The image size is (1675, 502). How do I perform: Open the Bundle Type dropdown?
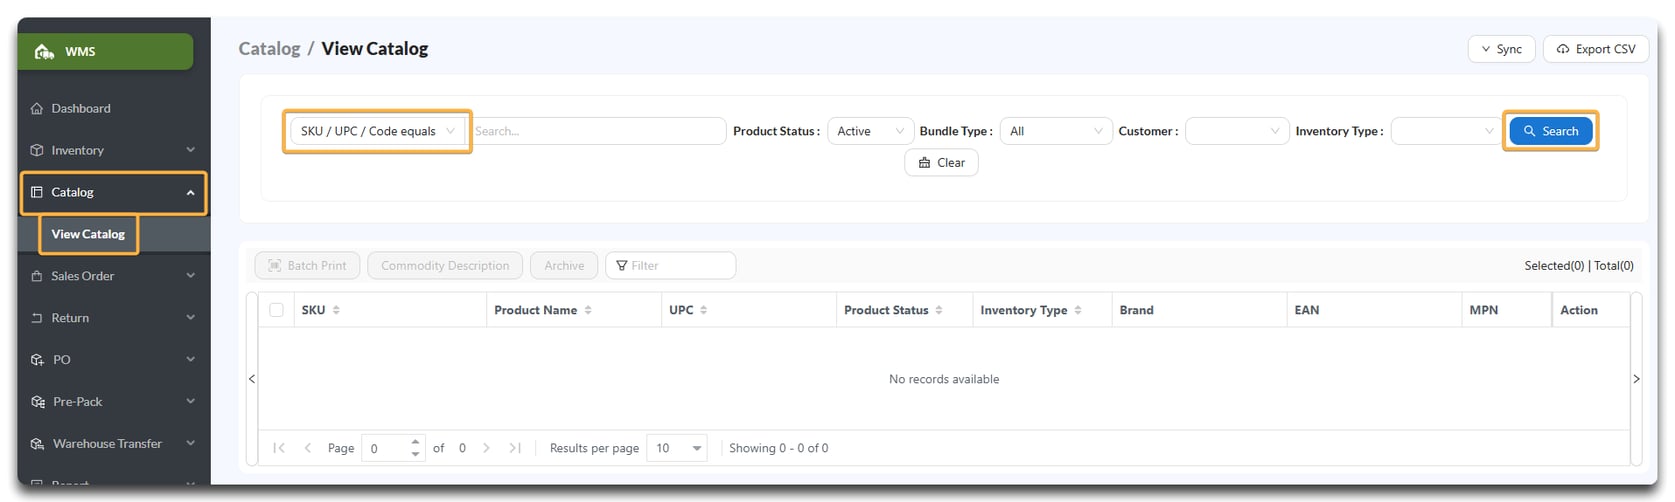1055,131
